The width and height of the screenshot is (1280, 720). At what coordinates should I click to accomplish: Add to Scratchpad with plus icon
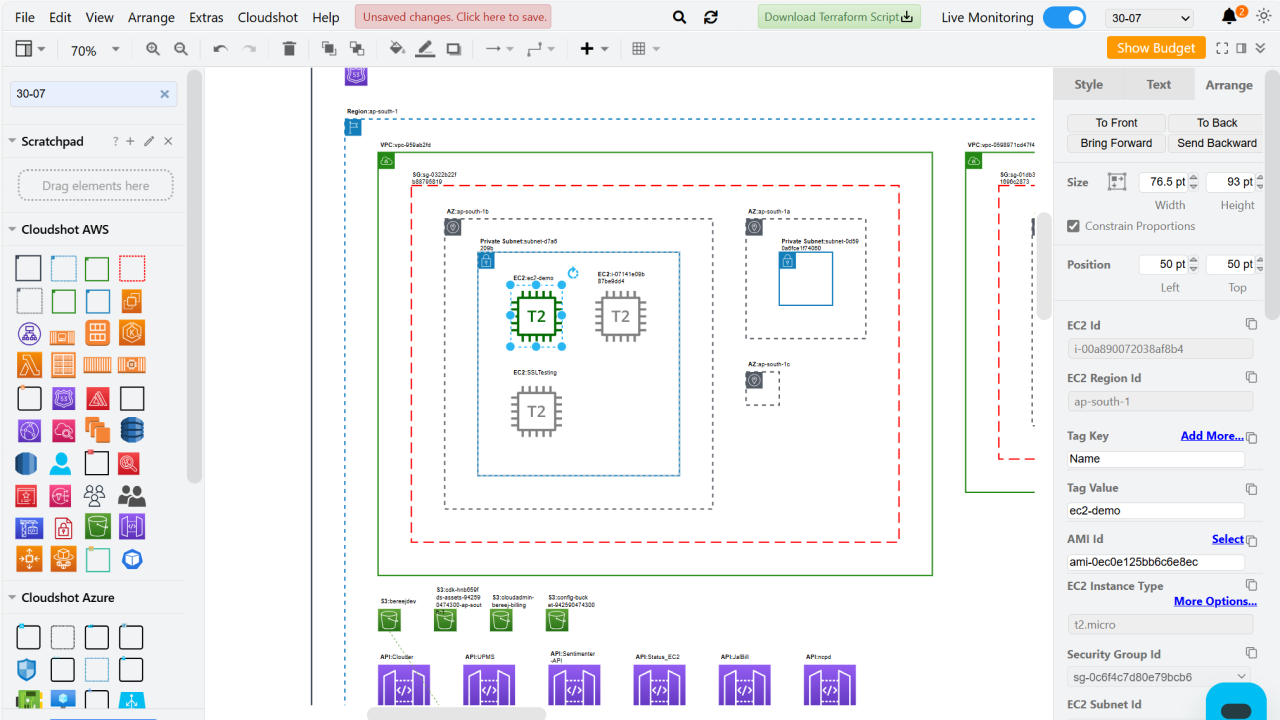point(130,142)
